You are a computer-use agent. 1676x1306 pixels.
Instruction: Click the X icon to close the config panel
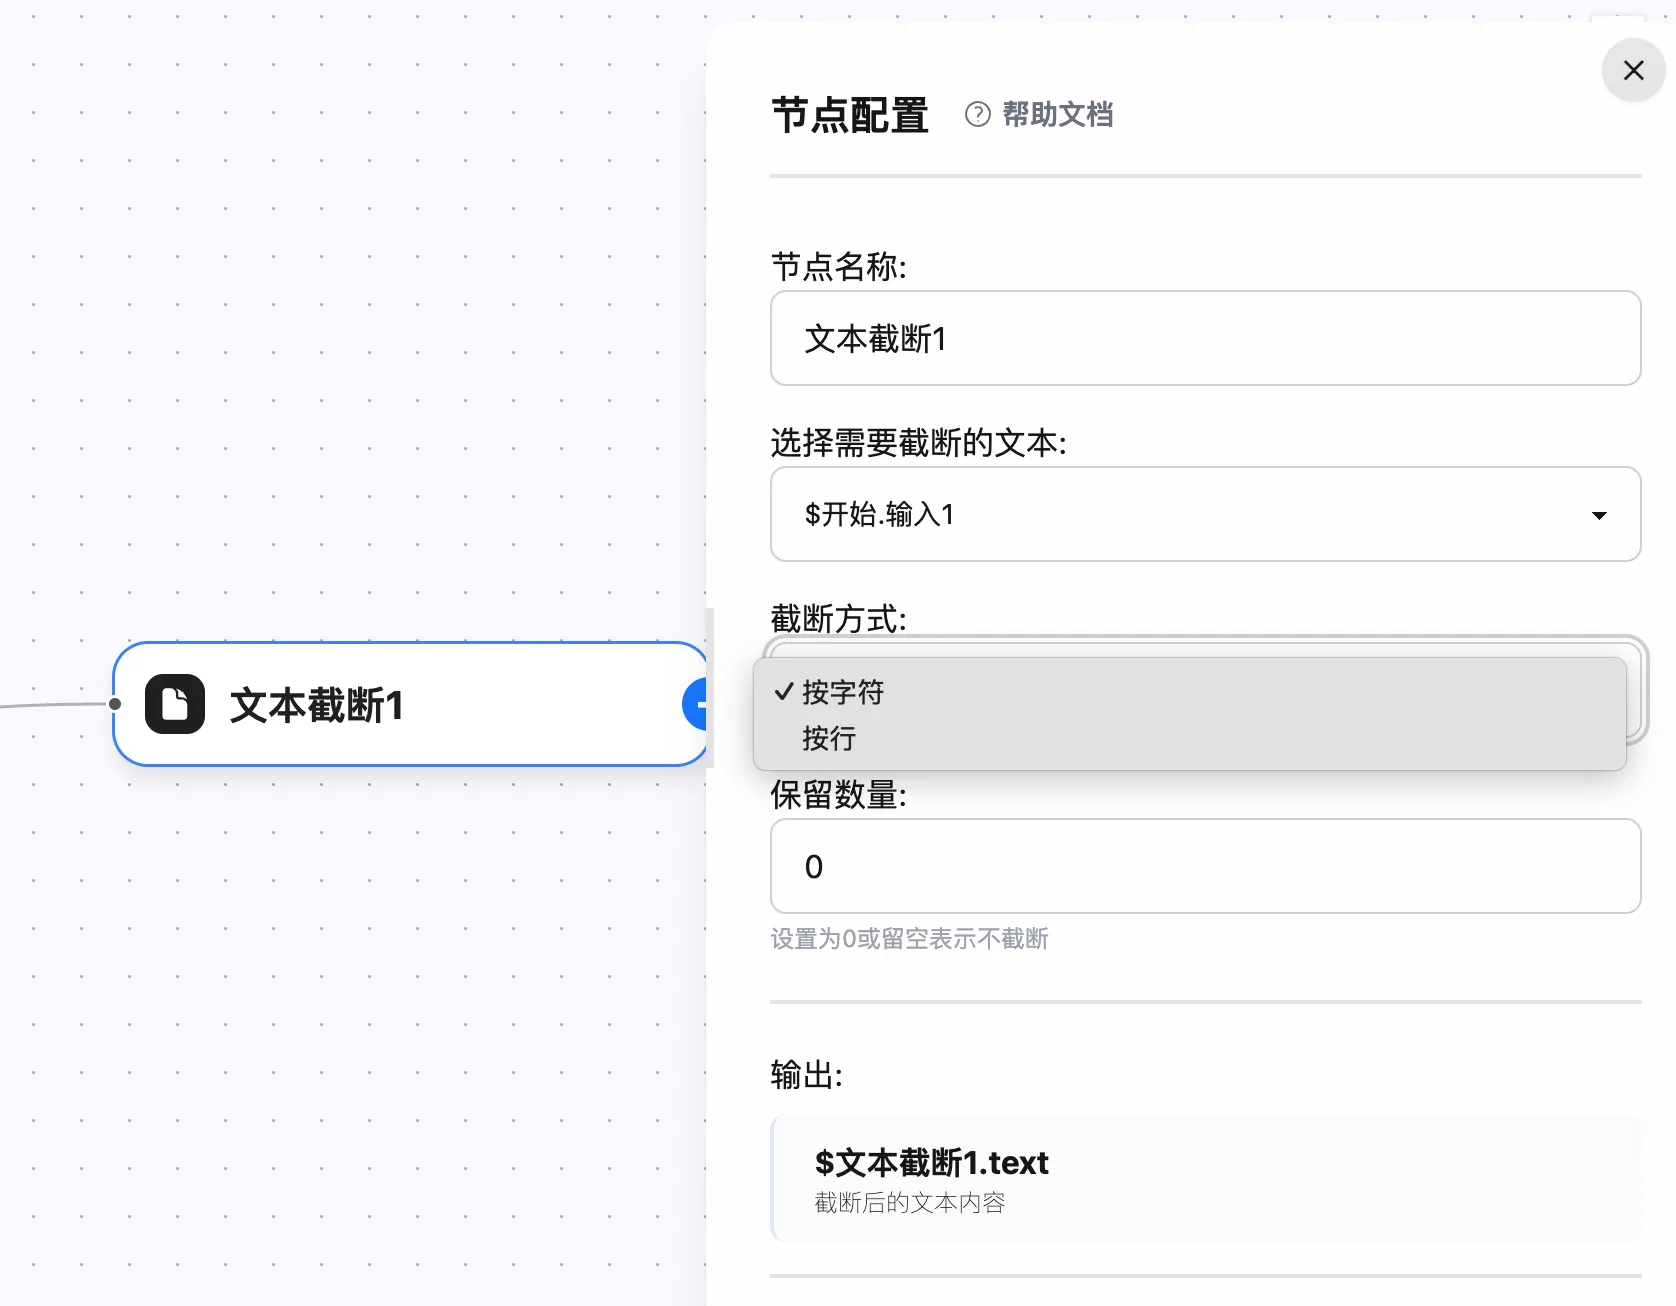point(1632,70)
